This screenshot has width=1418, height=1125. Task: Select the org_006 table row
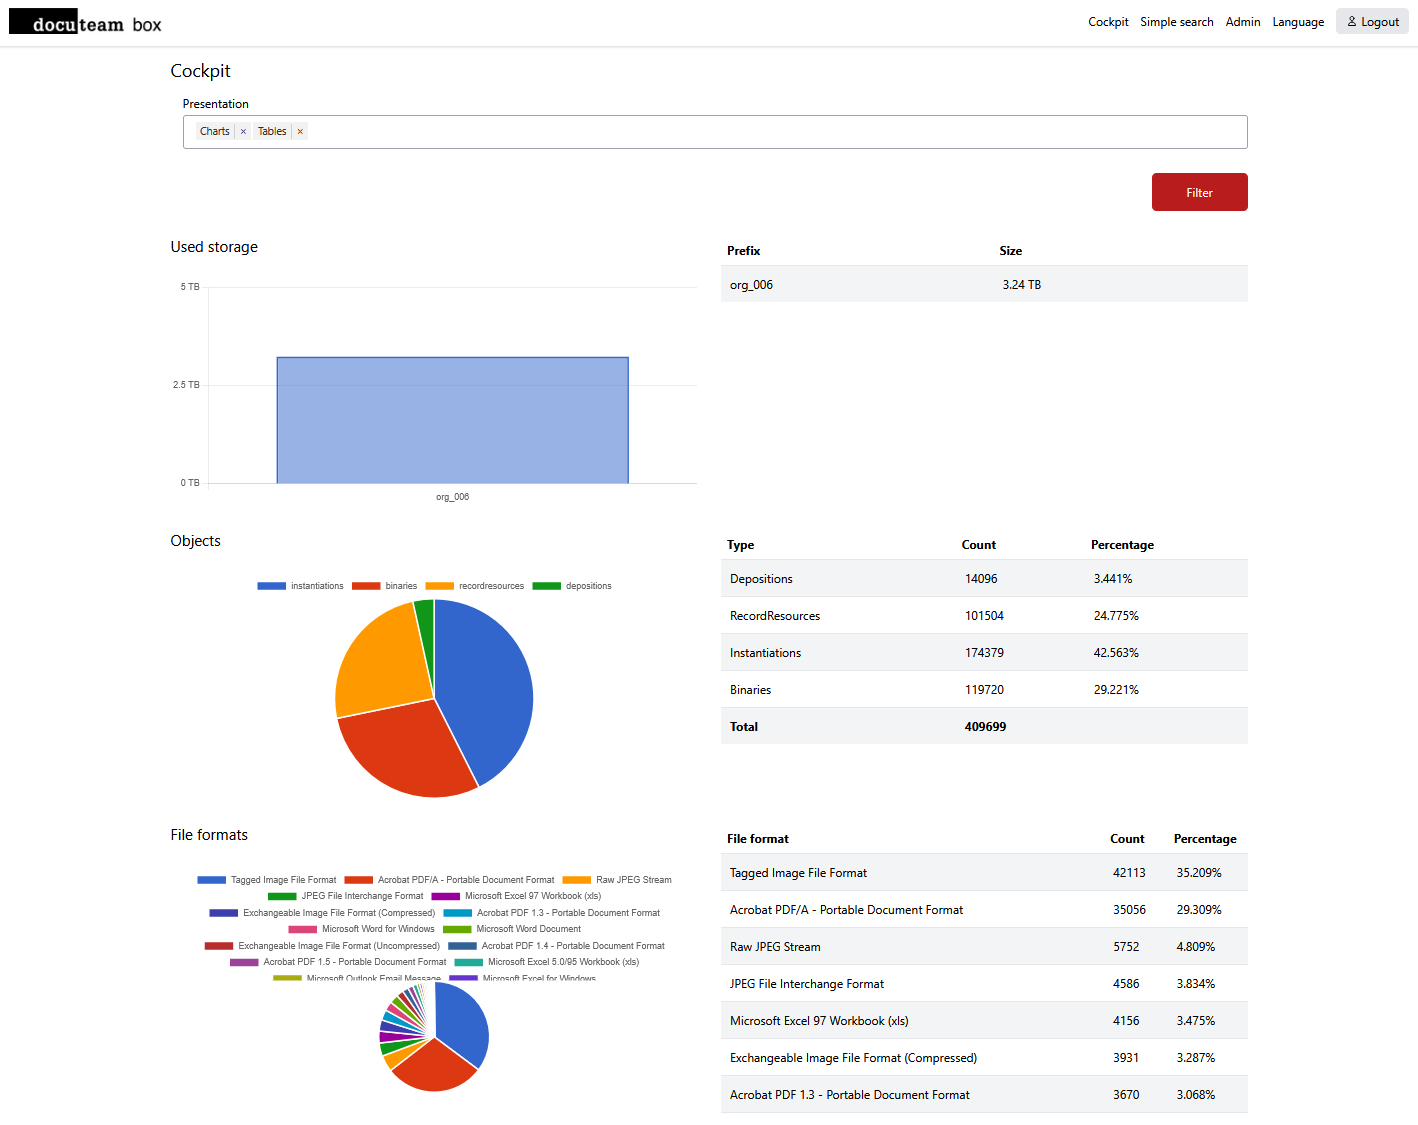pyautogui.click(x=983, y=285)
